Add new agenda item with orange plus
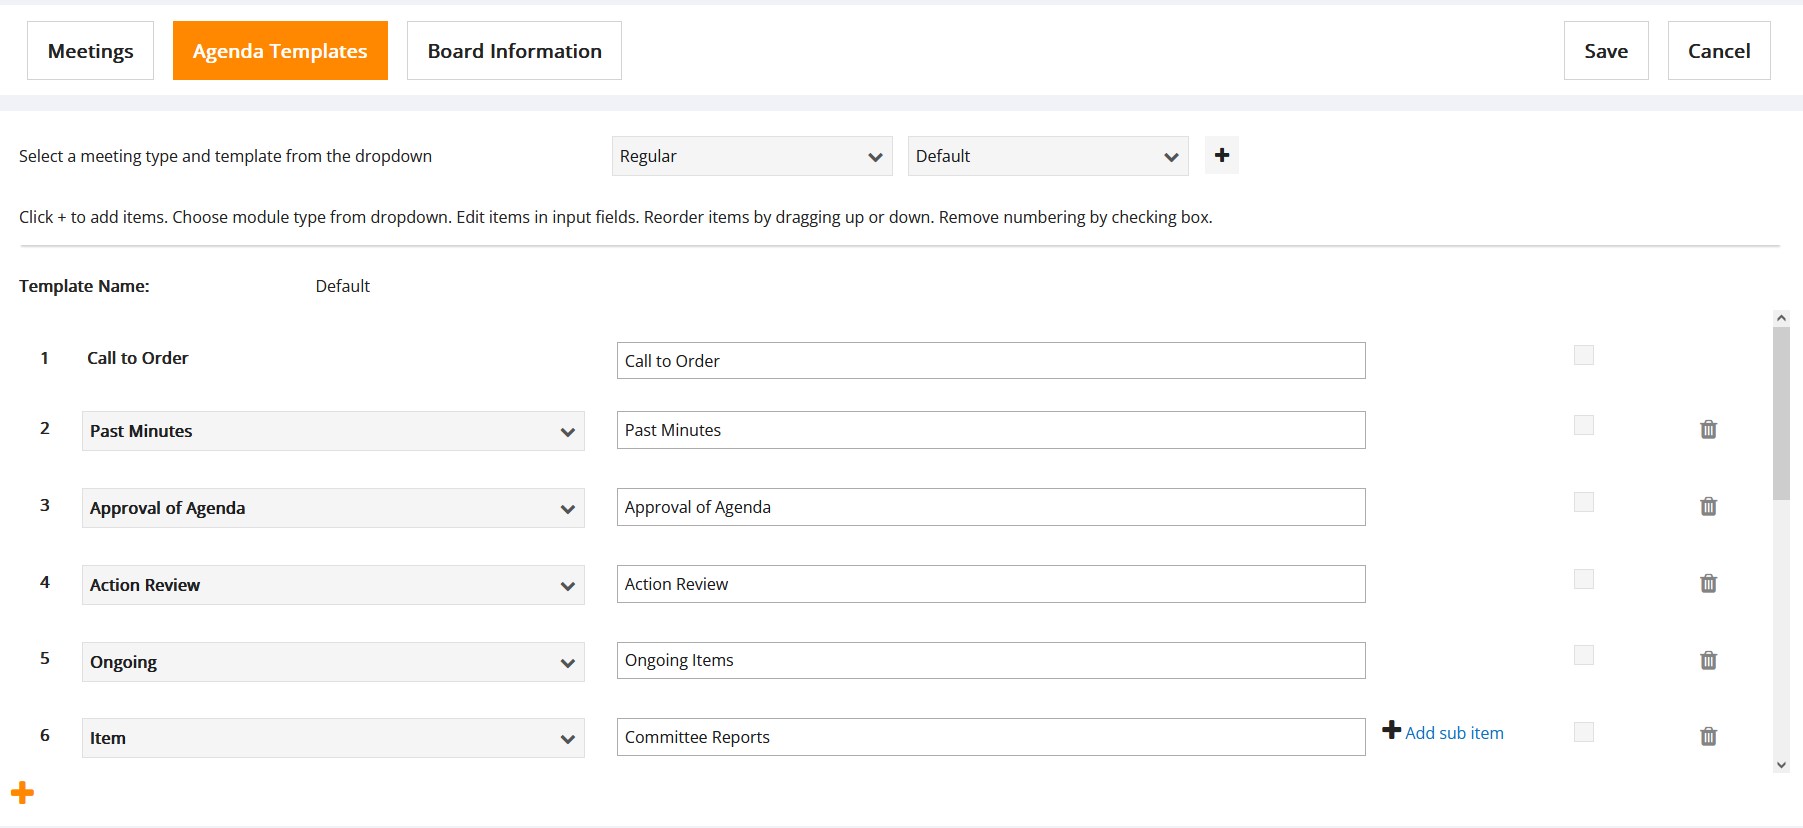Image resolution: width=1803 pixels, height=828 pixels. 22,793
